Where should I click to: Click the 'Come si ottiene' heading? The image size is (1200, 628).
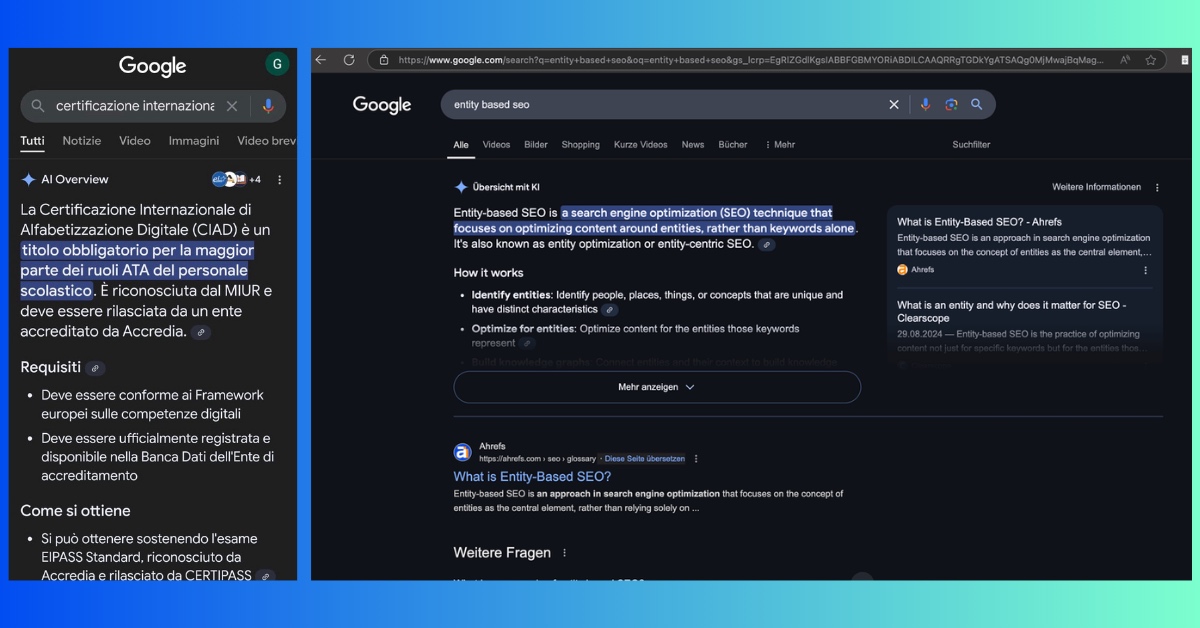coord(75,511)
